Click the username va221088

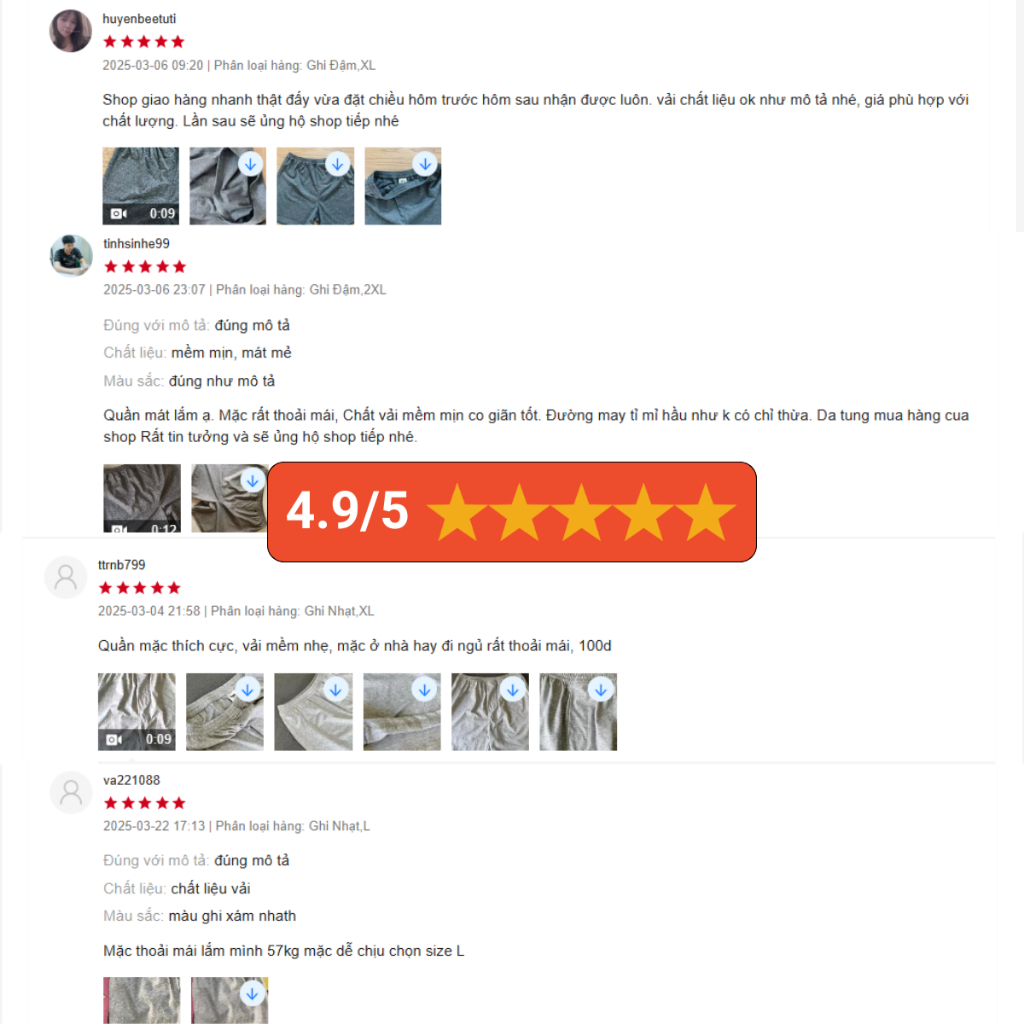tap(131, 780)
